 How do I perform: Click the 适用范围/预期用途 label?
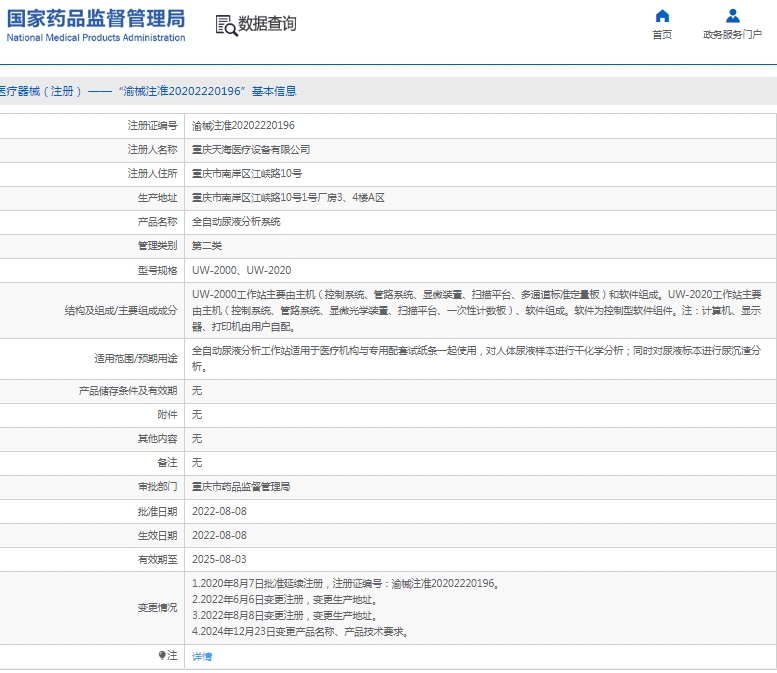[136, 359]
